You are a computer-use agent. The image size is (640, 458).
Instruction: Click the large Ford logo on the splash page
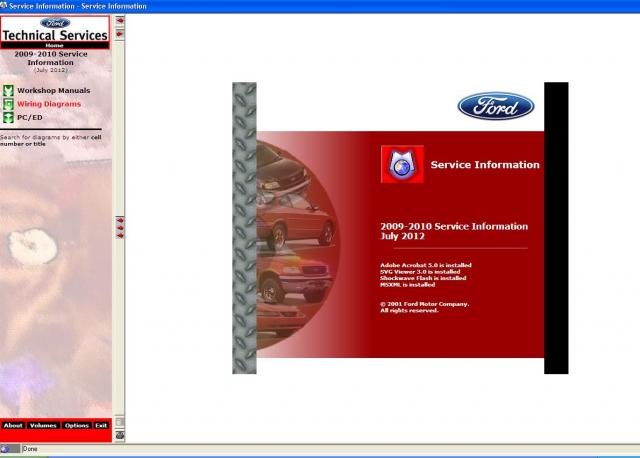[x=496, y=106]
